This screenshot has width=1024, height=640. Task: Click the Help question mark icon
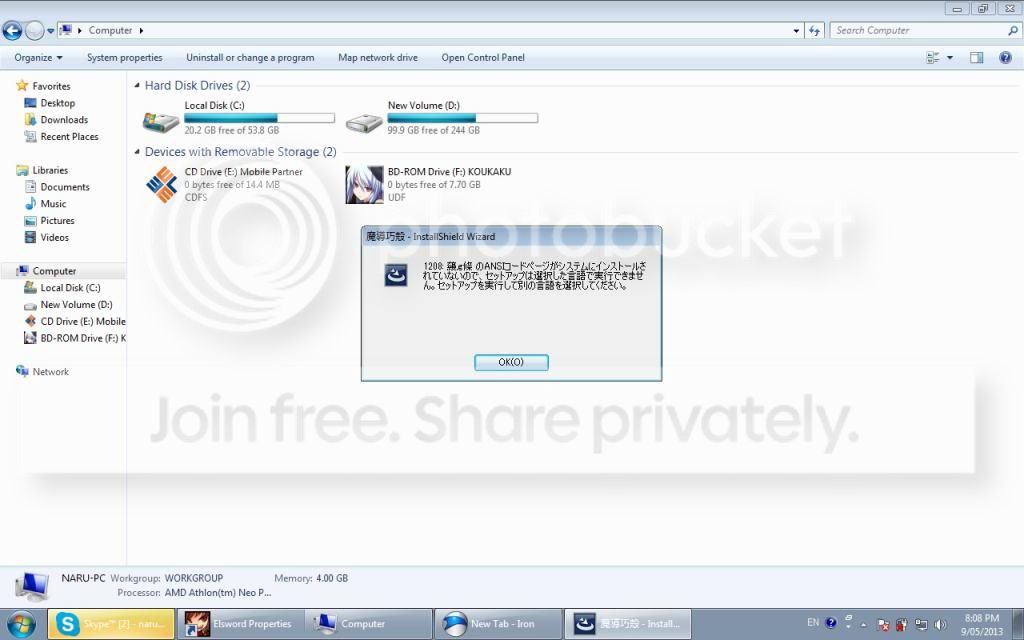click(1005, 58)
